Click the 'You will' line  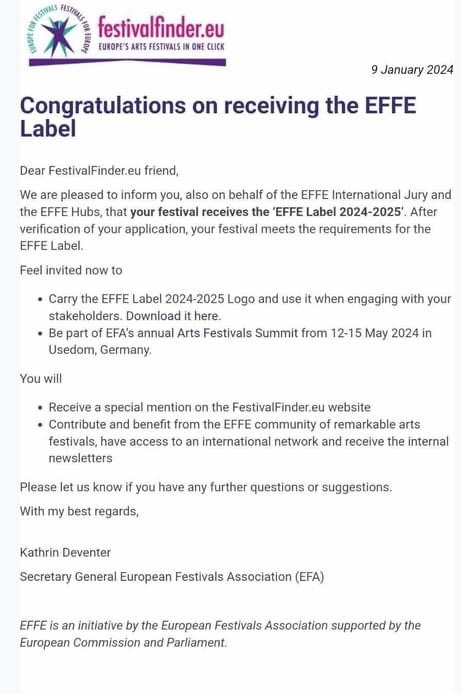[x=41, y=379]
